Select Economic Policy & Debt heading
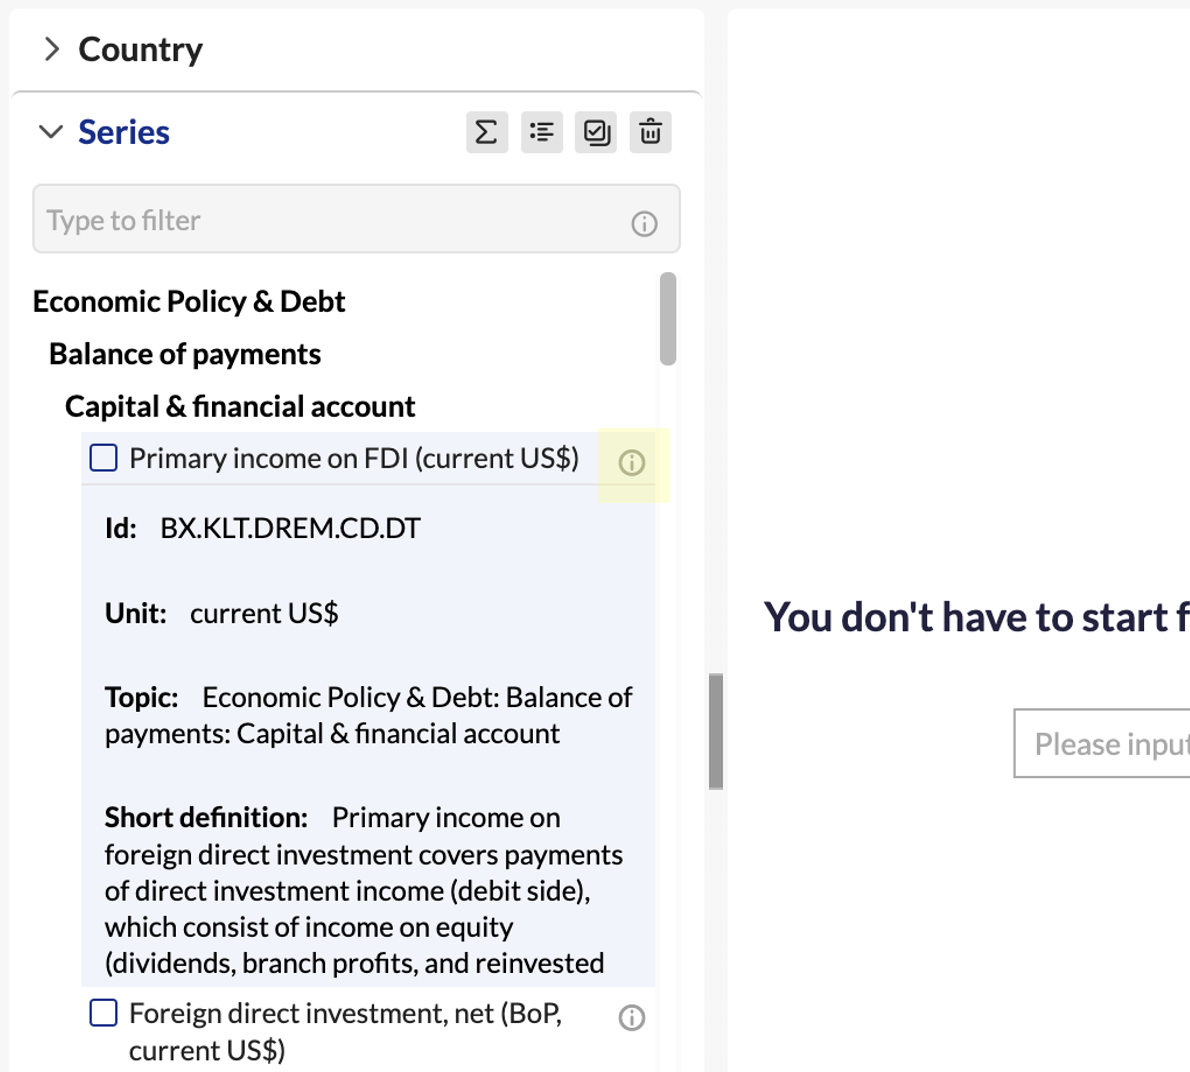This screenshot has width=1190, height=1072. pos(189,302)
